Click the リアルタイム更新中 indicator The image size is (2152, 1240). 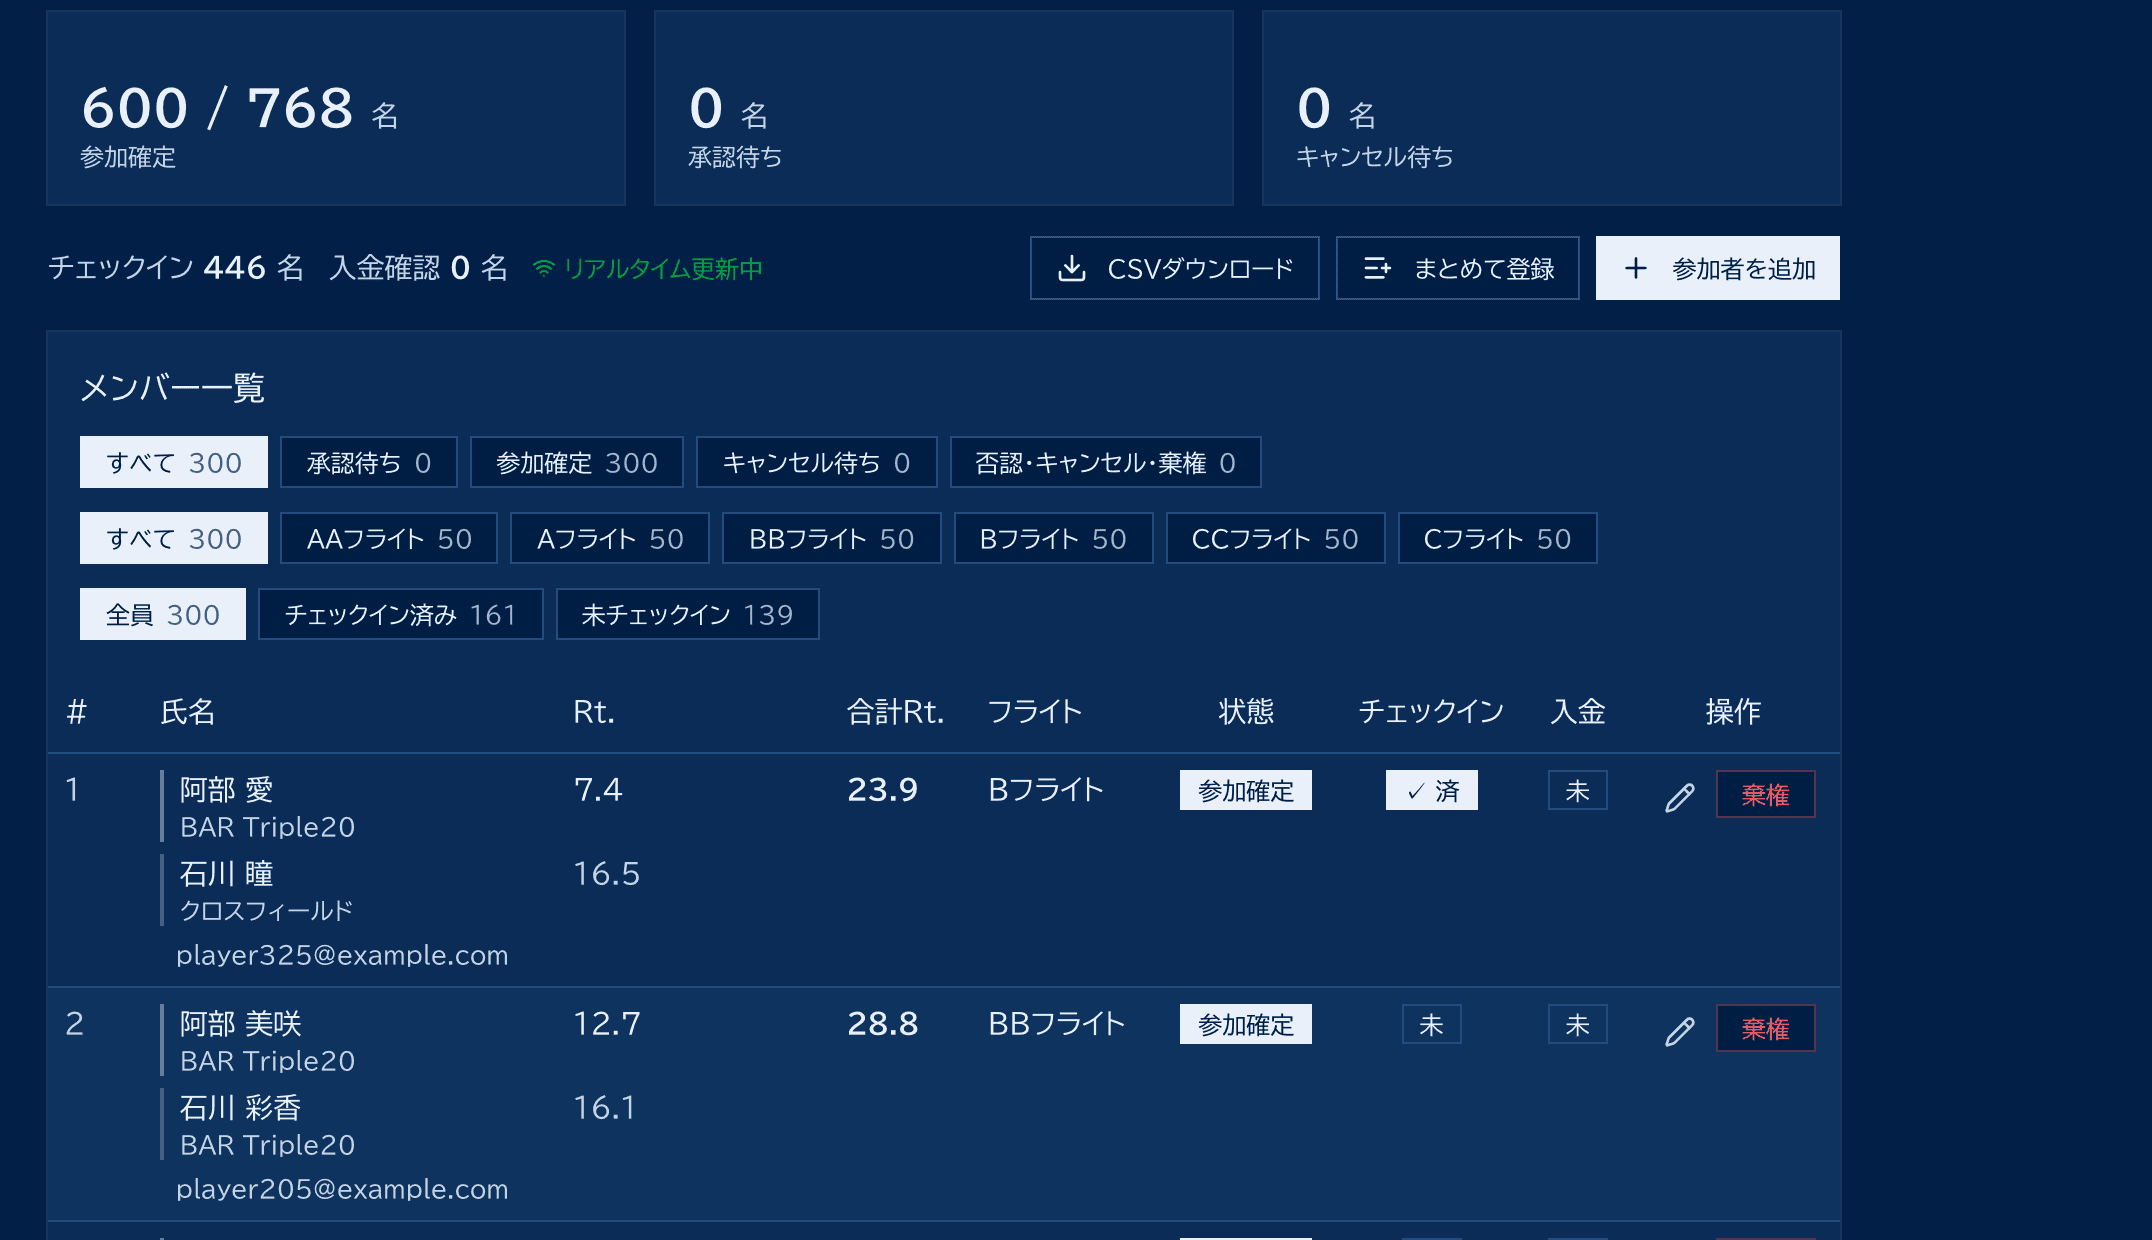pyautogui.click(x=648, y=268)
